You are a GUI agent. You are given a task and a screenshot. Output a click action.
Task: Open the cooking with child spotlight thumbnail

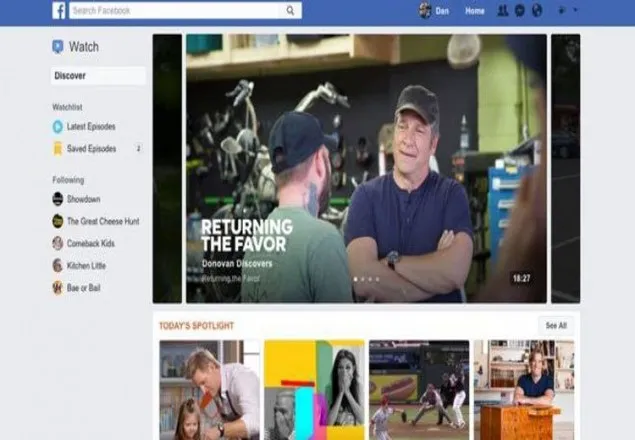tap(209, 390)
